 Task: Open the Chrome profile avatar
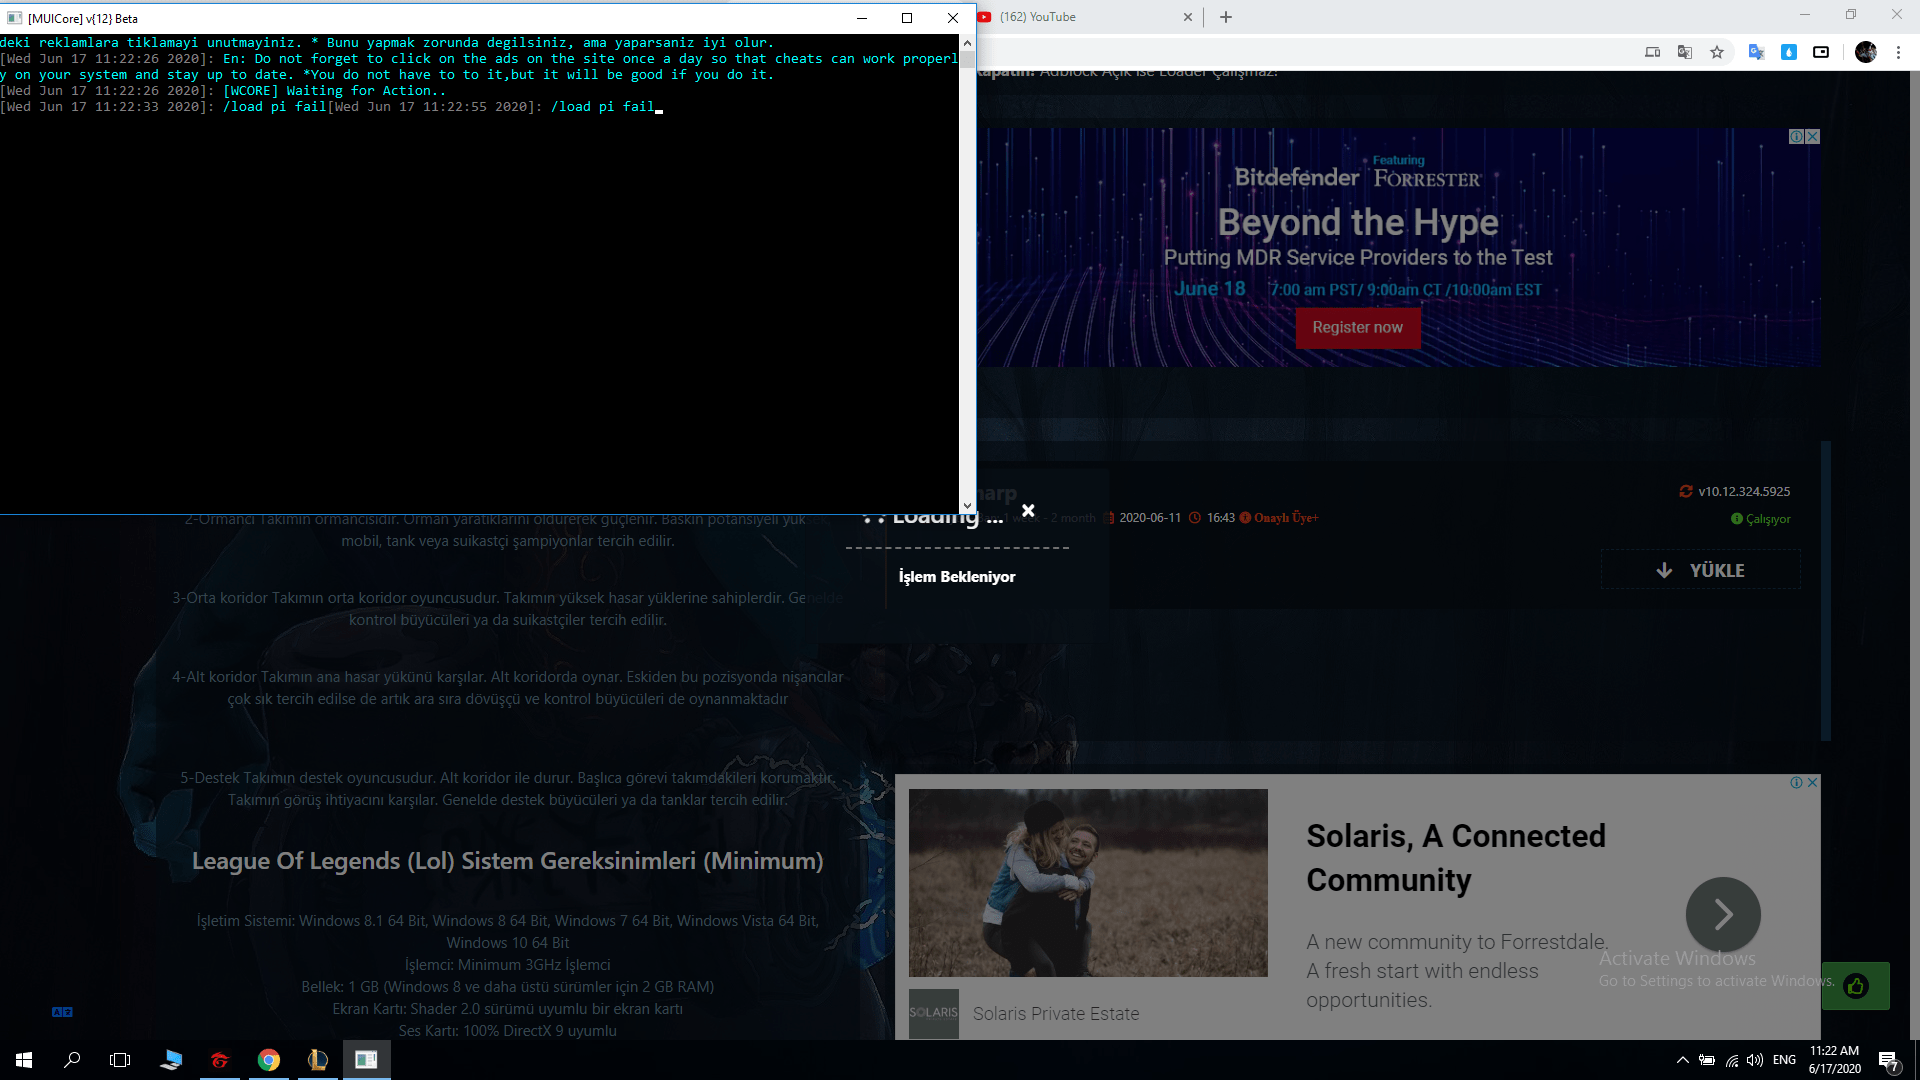point(1866,52)
